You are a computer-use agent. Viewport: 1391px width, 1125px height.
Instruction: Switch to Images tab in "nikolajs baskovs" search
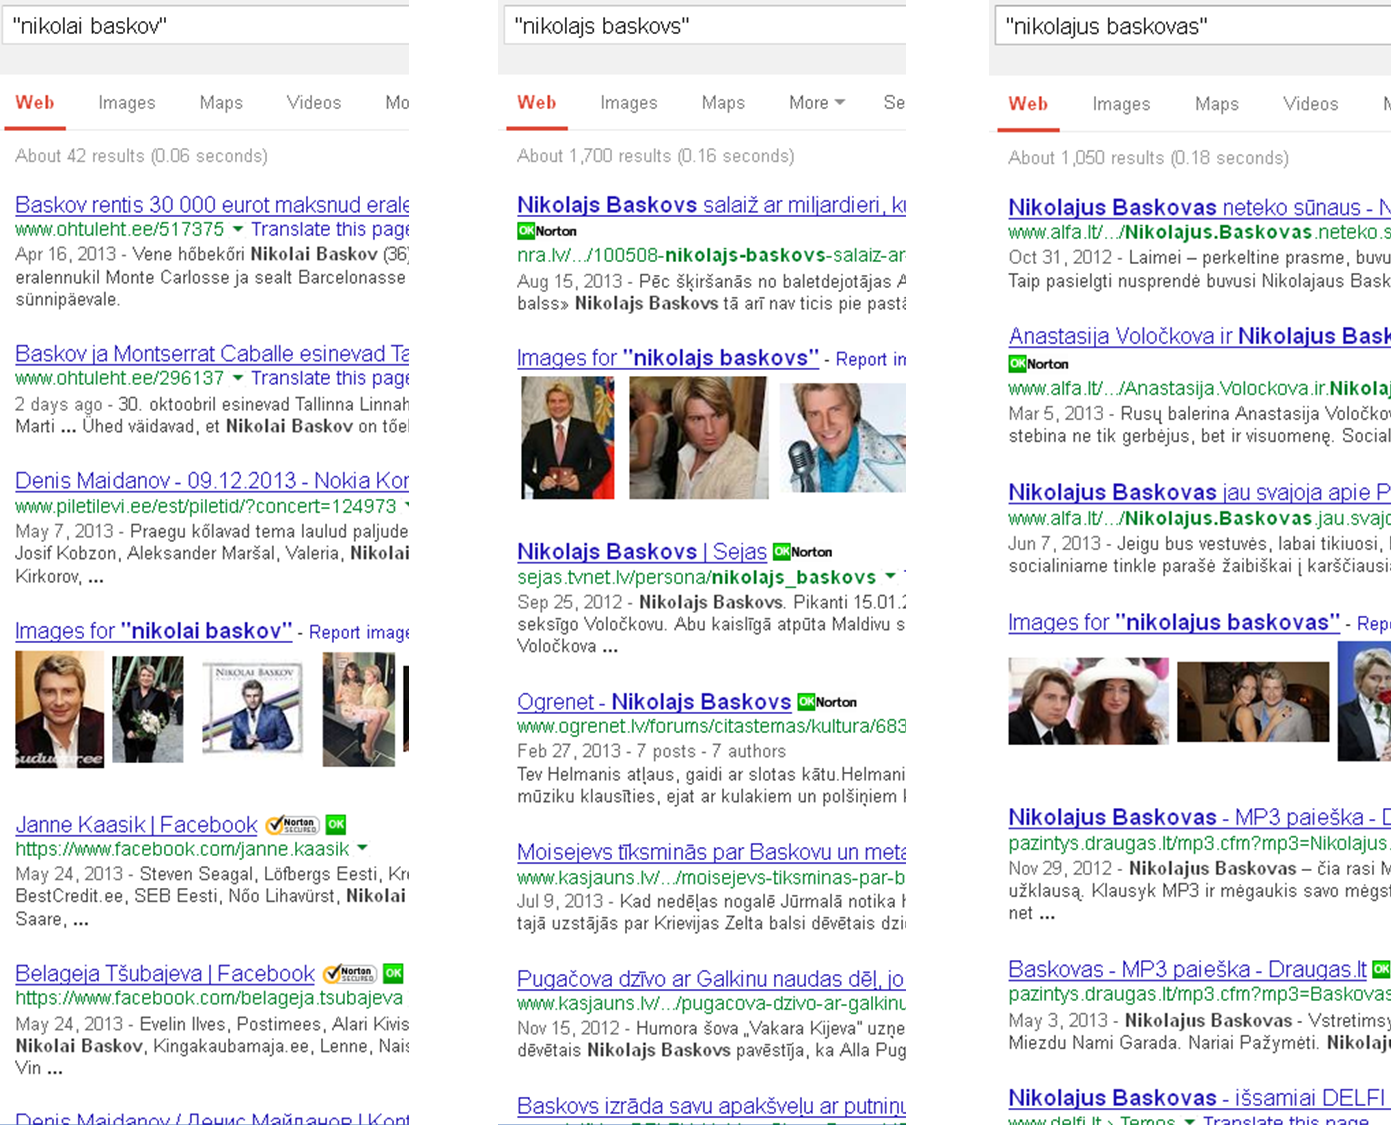click(x=629, y=103)
